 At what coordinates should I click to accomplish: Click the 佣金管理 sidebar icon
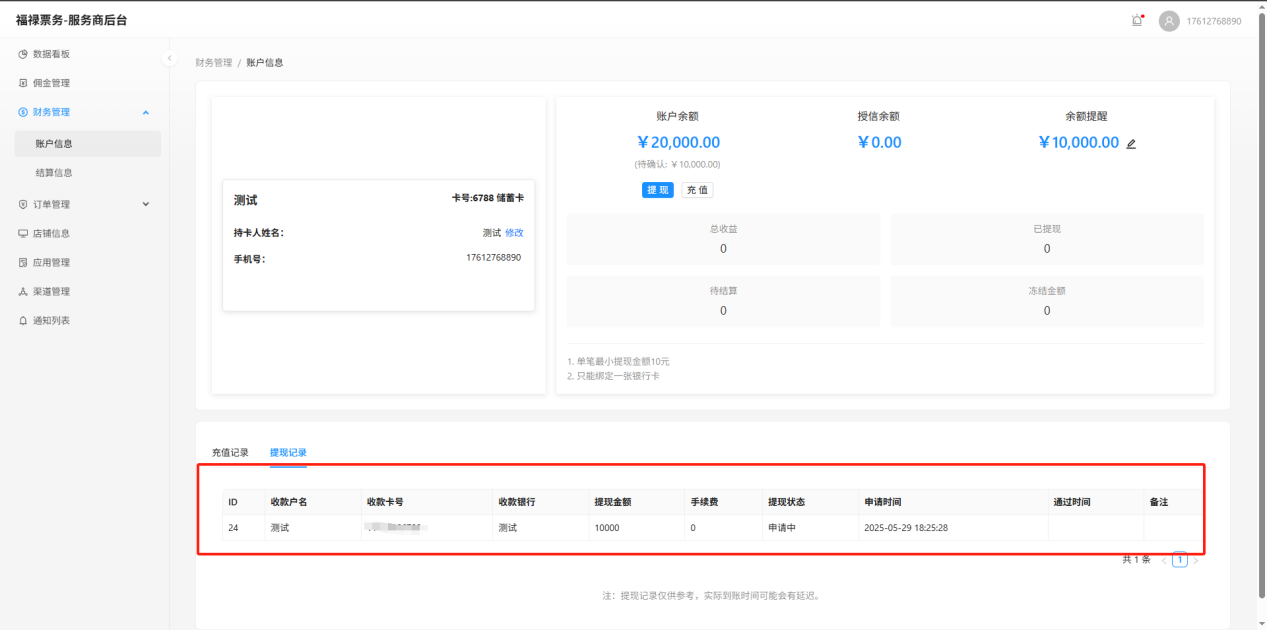(x=23, y=83)
